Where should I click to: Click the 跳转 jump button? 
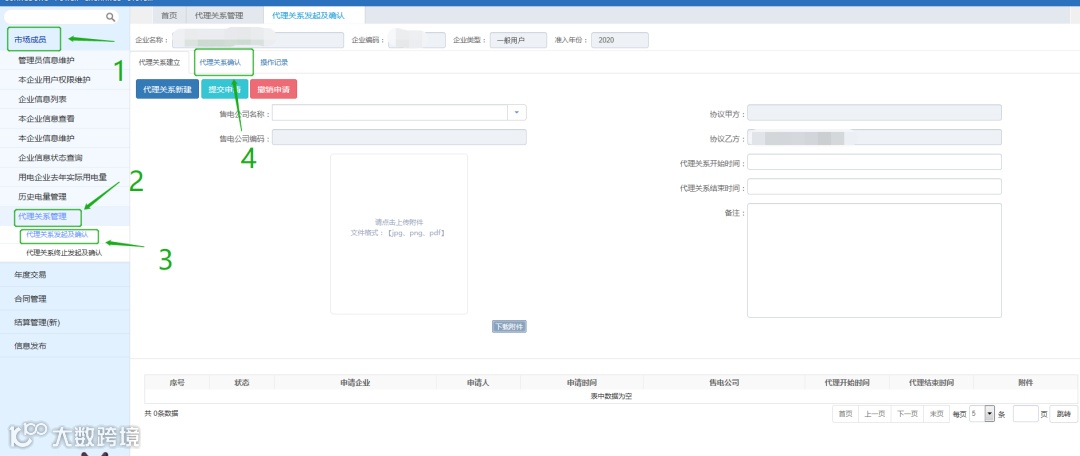[x=1063, y=414]
